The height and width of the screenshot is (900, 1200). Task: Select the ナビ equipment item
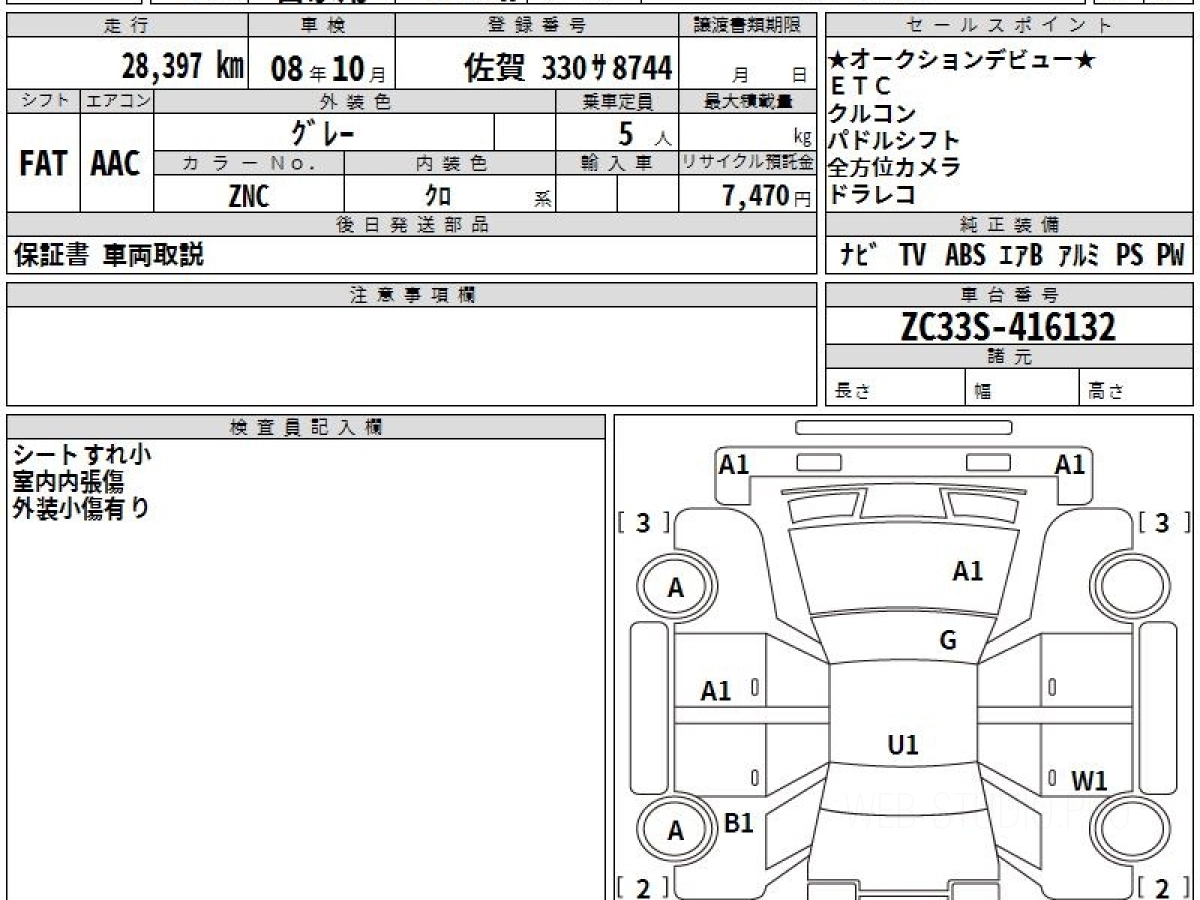[857, 256]
